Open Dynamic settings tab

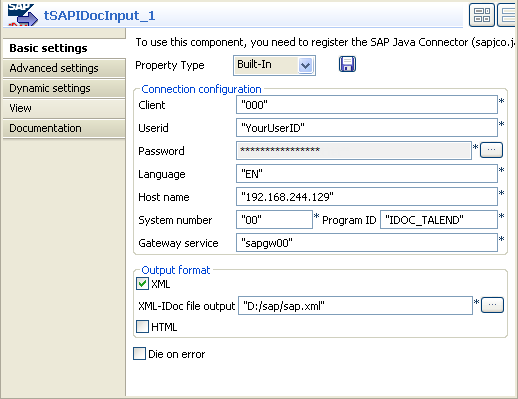click(64, 88)
